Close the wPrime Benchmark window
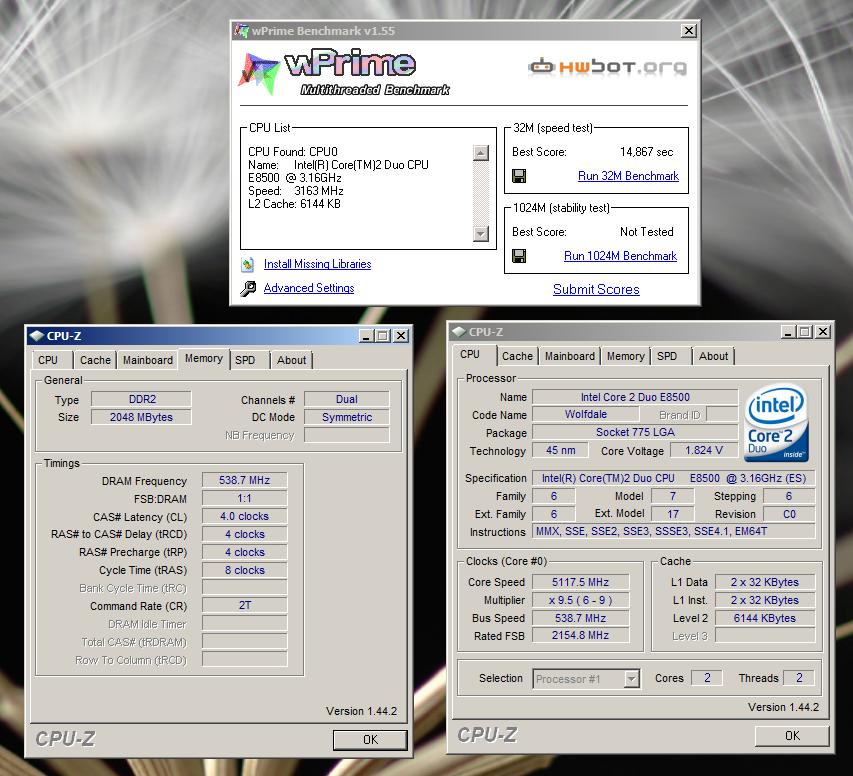The height and width of the screenshot is (776, 853). [x=689, y=30]
